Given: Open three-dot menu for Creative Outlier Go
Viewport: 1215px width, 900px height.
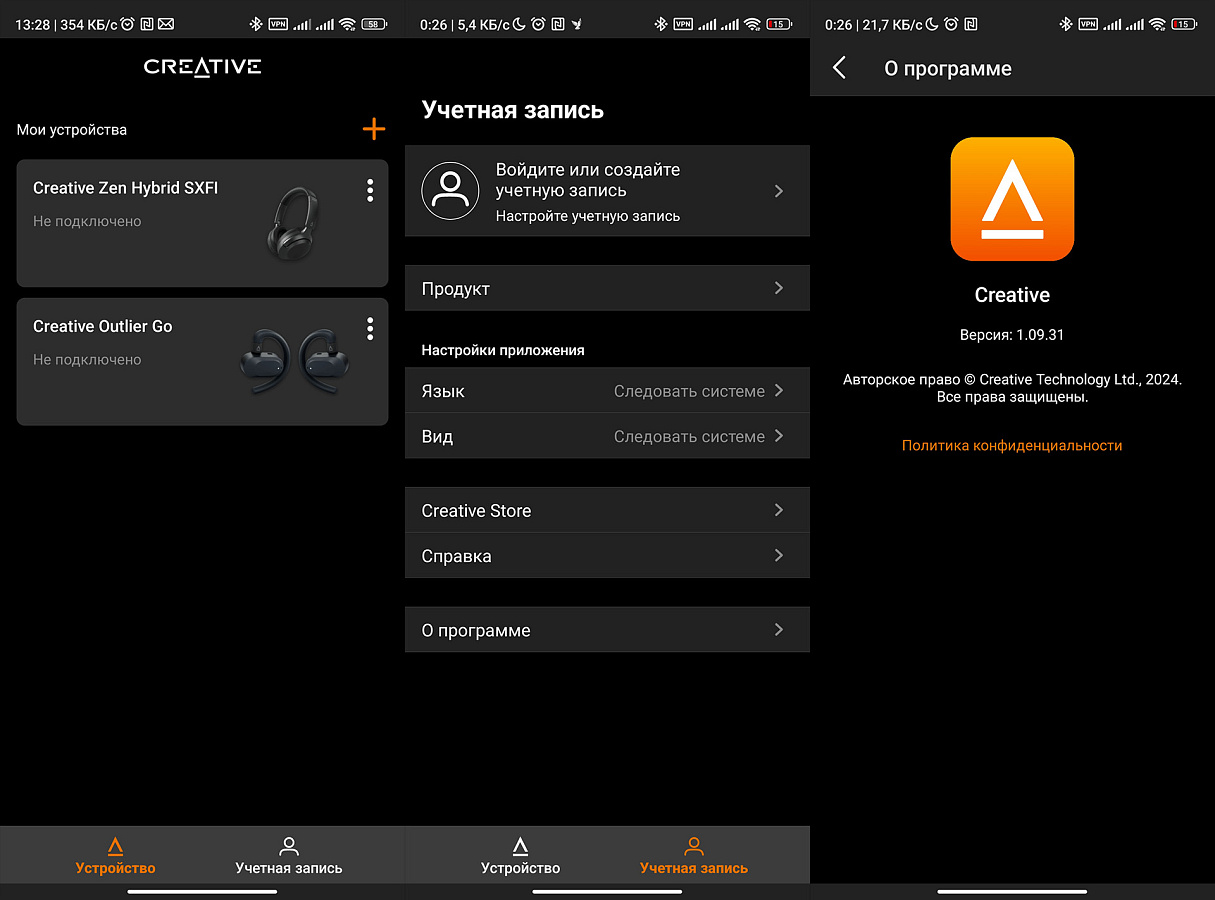Looking at the screenshot, I should tap(370, 328).
